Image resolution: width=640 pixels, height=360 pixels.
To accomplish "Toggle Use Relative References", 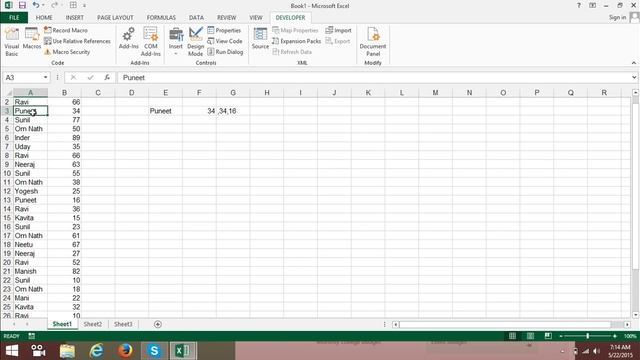I will [77, 41].
